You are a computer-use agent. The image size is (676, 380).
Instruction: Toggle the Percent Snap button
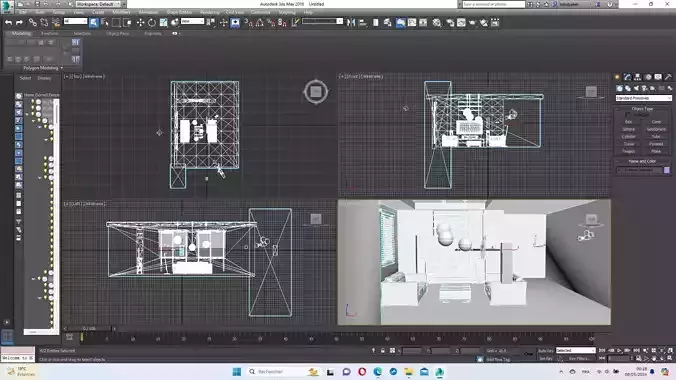pos(271,22)
